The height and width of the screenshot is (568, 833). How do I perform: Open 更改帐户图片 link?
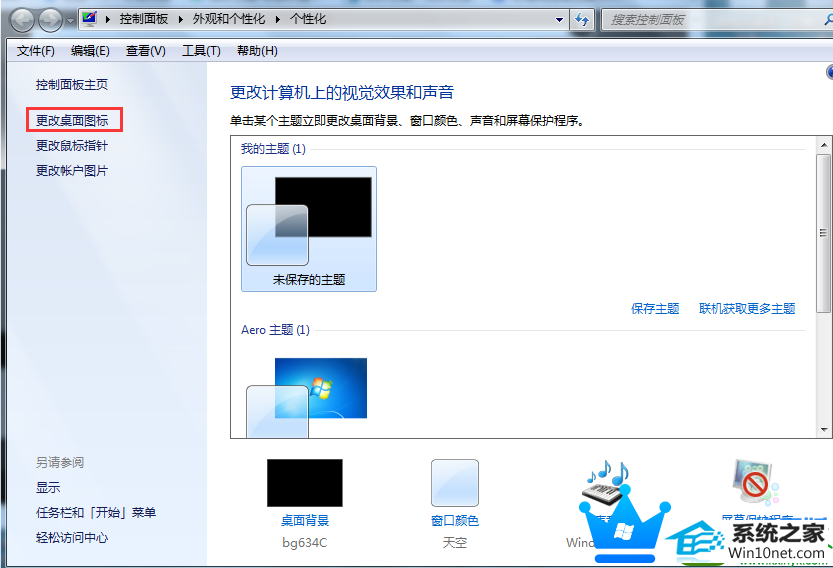point(72,171)
